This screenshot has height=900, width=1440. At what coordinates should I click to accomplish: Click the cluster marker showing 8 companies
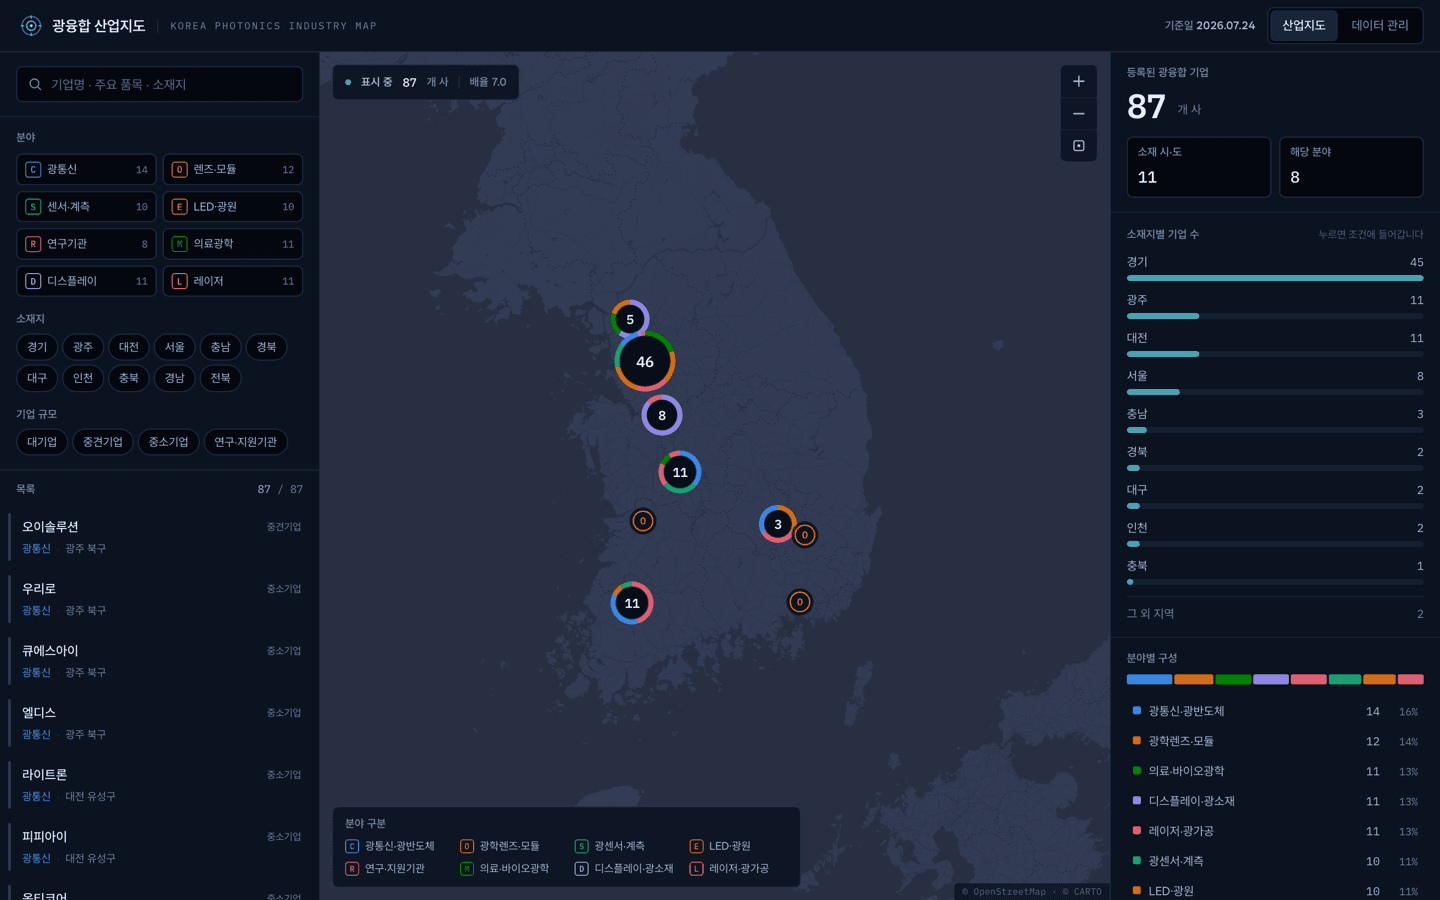(662, 415)
